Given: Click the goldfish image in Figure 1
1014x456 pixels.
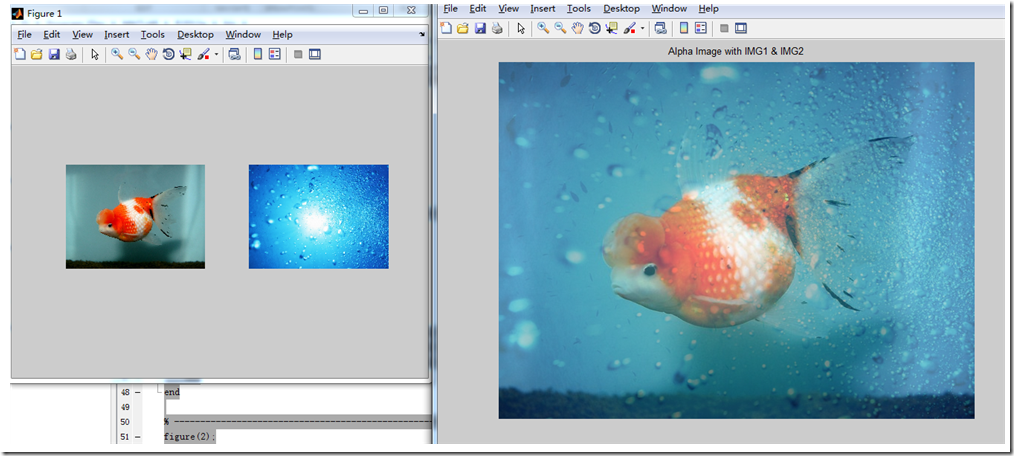Looking at the screenshot, I should 135,217.
